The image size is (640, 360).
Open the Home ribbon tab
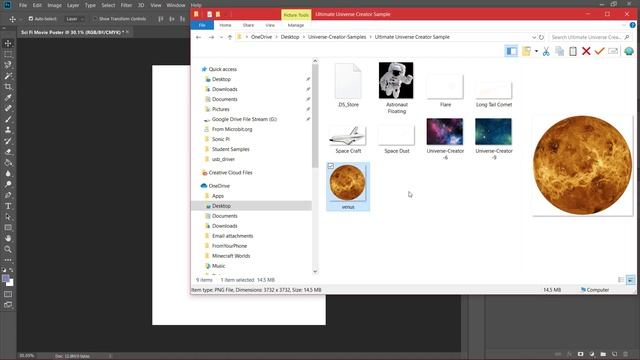click(x=225, y=25)
